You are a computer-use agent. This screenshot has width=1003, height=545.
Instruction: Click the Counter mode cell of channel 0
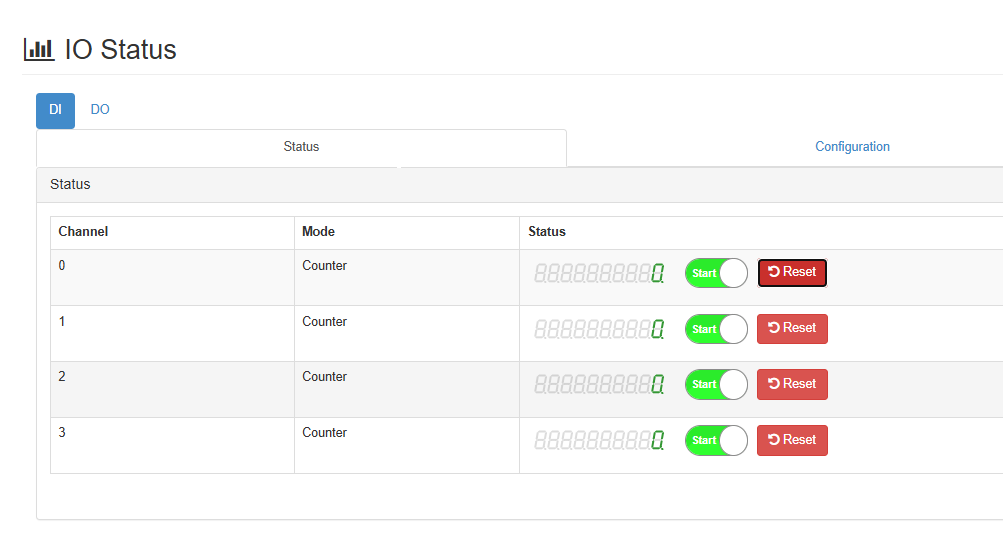(x=407, y=278)
